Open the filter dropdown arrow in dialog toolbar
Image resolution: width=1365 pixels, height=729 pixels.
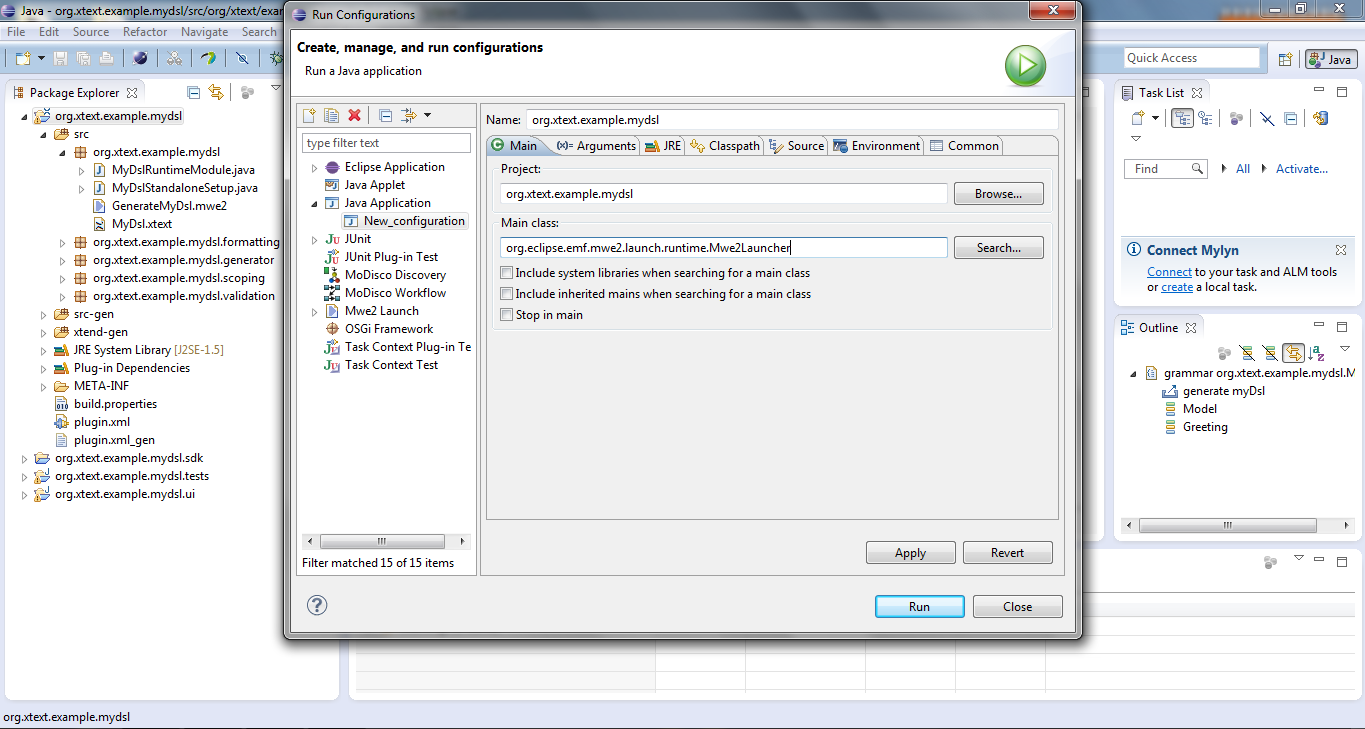coord(427,115)
